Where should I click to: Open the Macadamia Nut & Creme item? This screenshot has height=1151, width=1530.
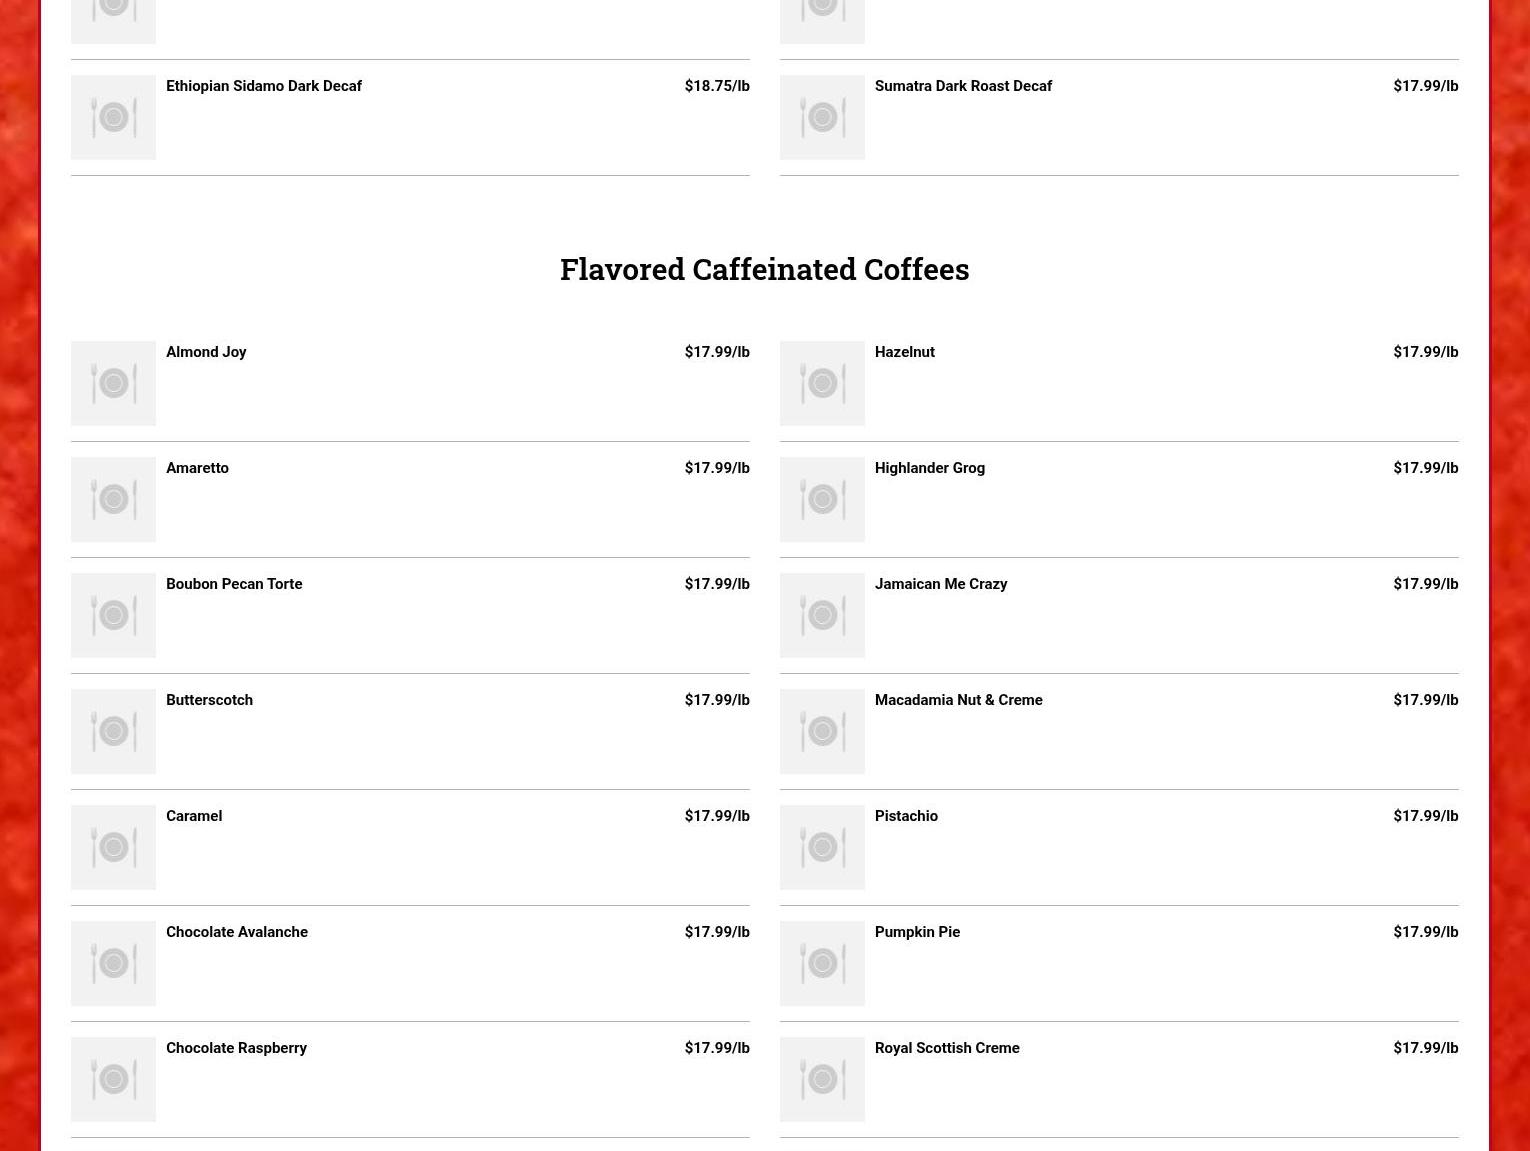(958, 700)
